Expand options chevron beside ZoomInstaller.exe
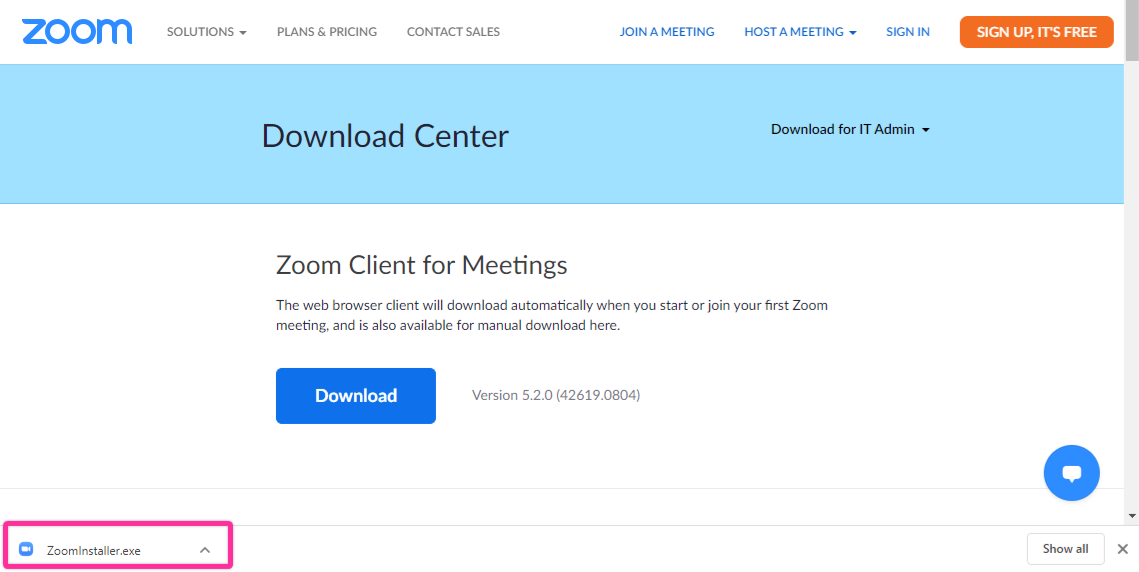Viewport: 1139px width, 572px height. (x=204, y=549)
